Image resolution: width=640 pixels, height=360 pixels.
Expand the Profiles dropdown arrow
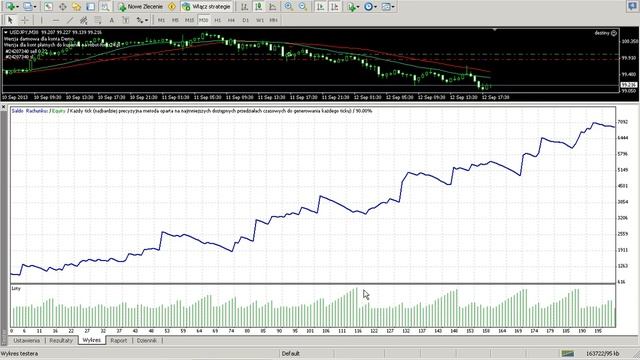[35, 7]
